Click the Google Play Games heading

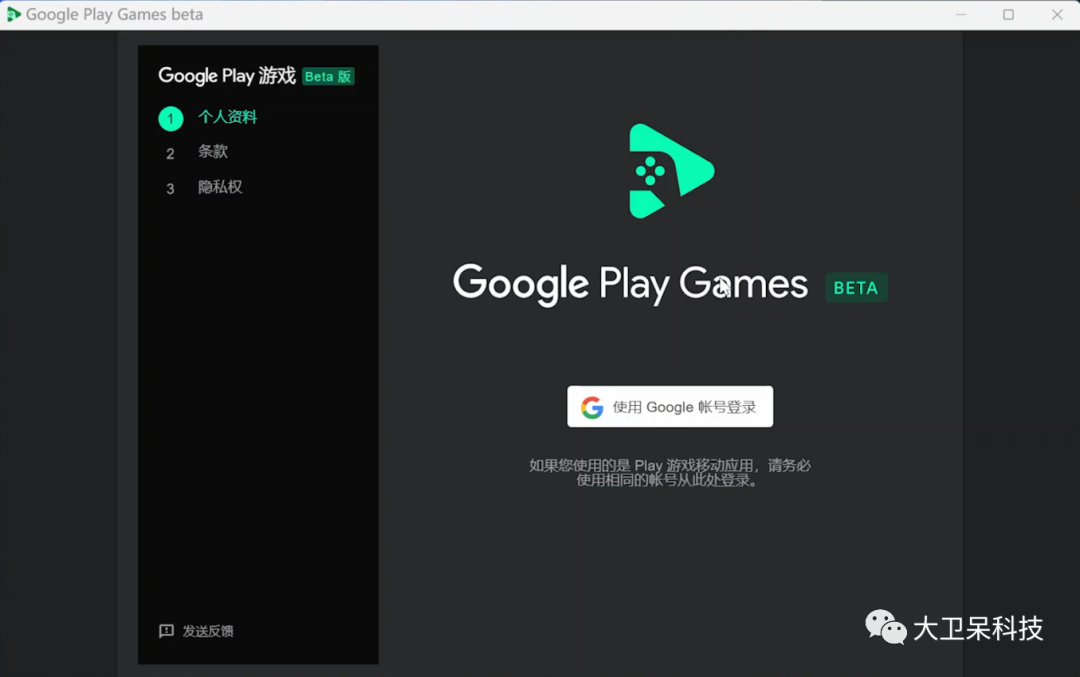(x=630, y=284)
